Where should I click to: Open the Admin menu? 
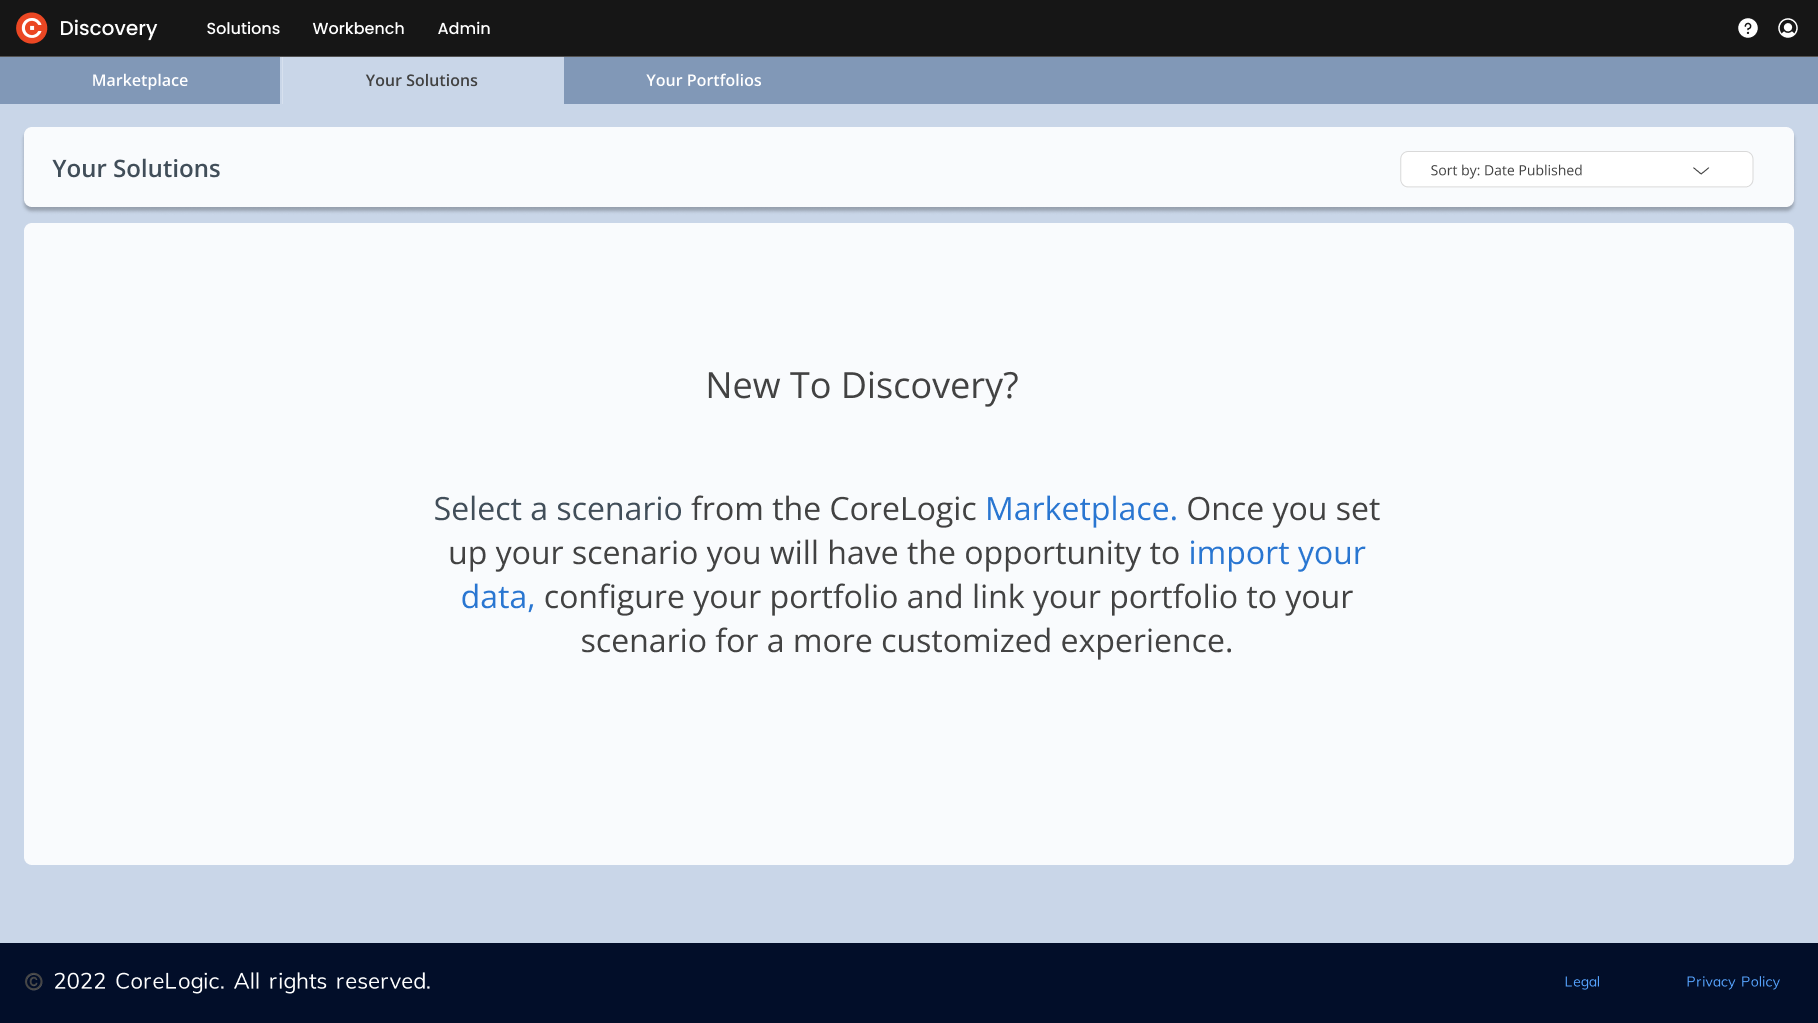pos(464,28)
